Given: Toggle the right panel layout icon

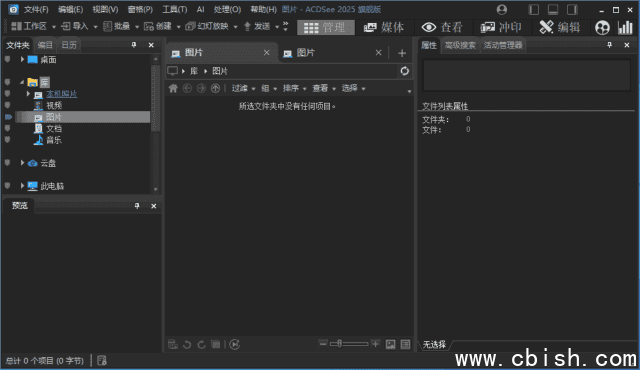Looking at the screenshot, I should coord(572,9).
